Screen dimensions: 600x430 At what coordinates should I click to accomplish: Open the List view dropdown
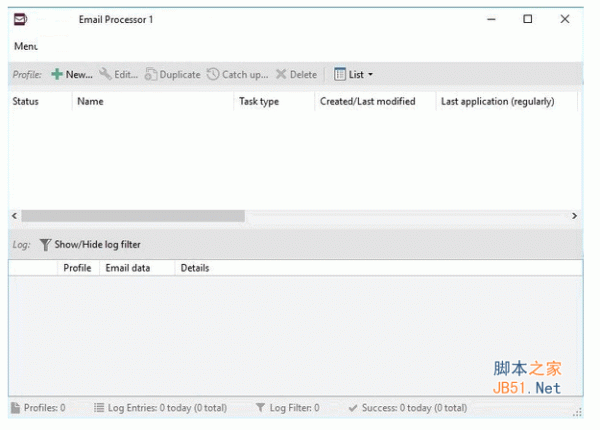pyautogui.click(x=354, y=75)
